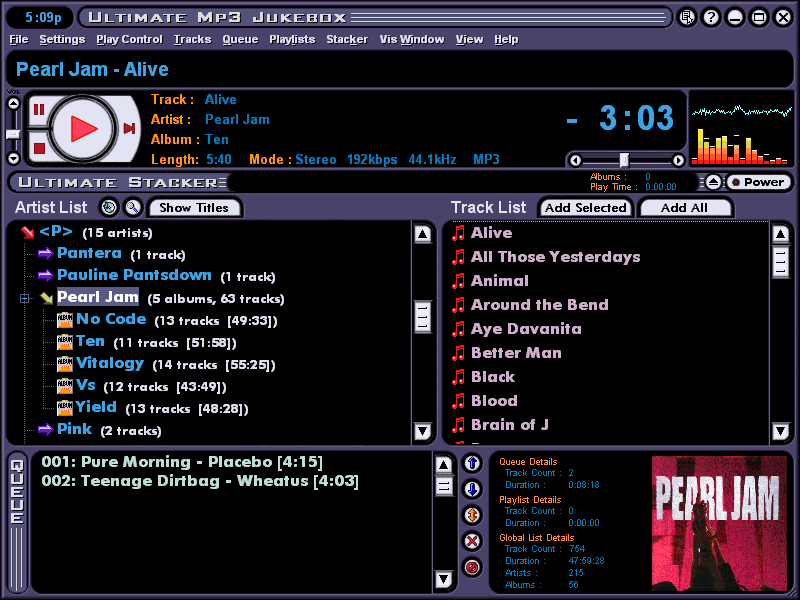Open the Playlists menu
The image size is (800, 600).
[x=292, y=39]
